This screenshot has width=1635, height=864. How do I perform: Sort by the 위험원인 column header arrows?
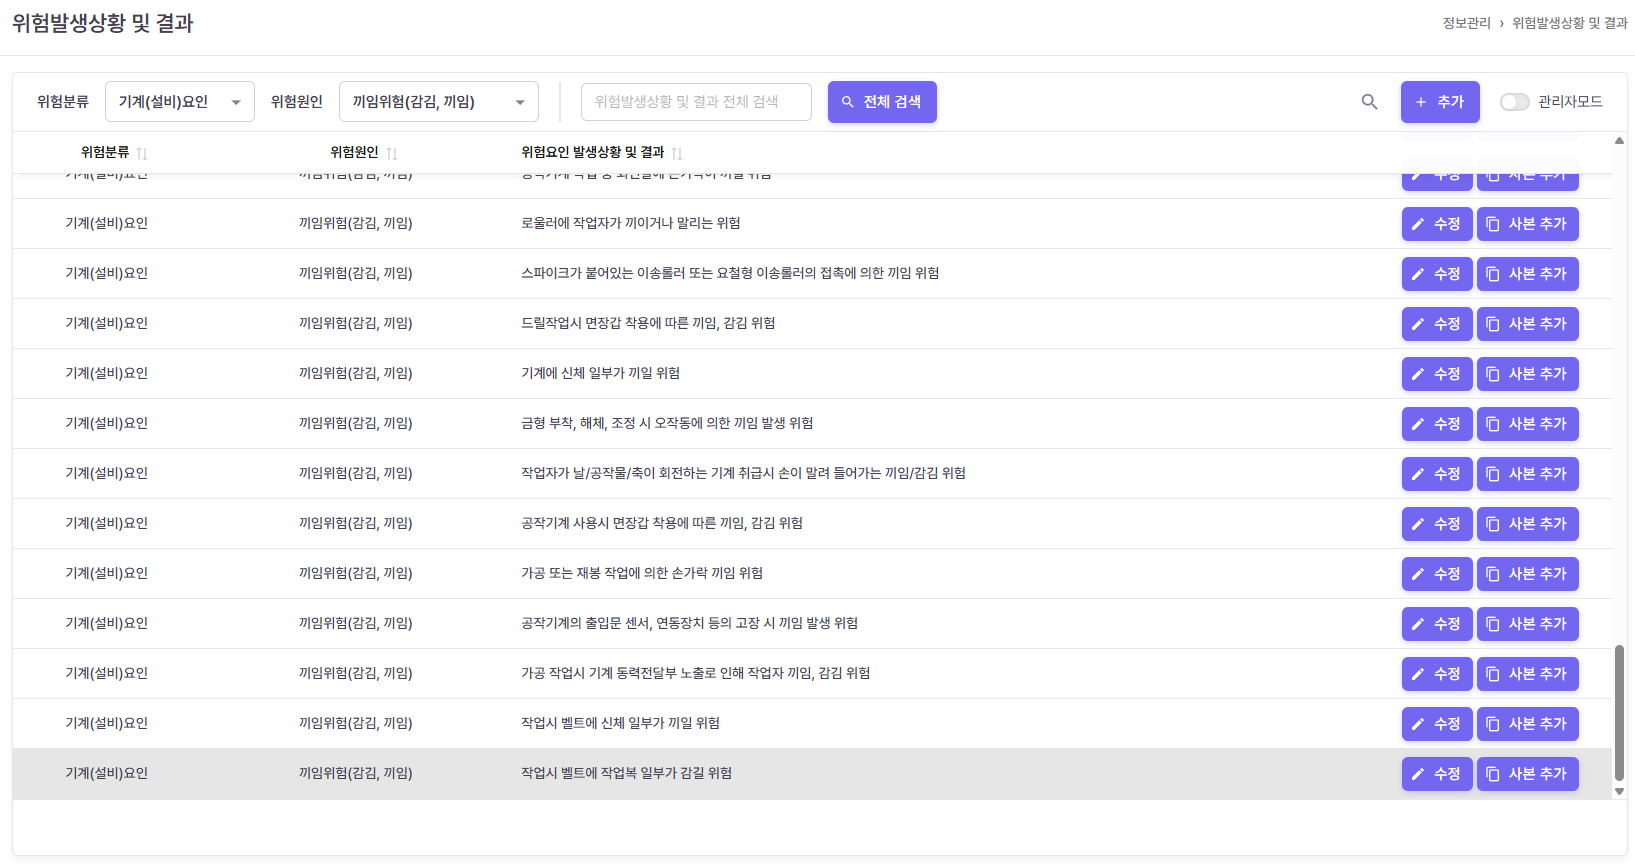point(392,153)
